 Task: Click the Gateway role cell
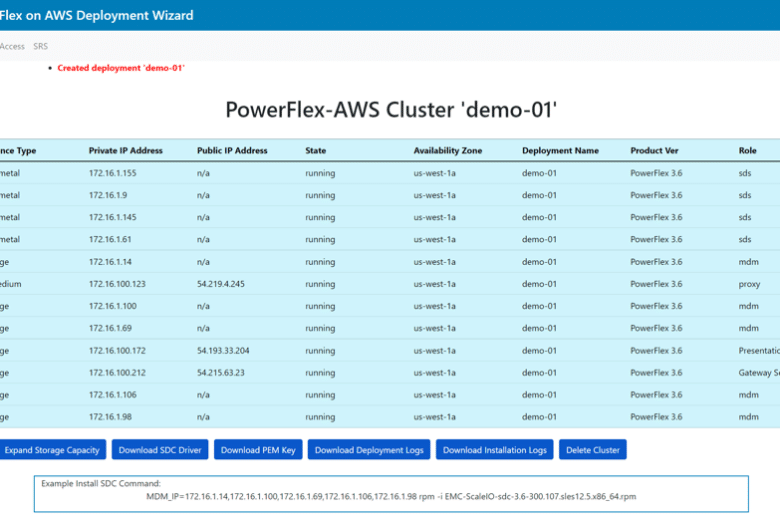click(759, 372)
